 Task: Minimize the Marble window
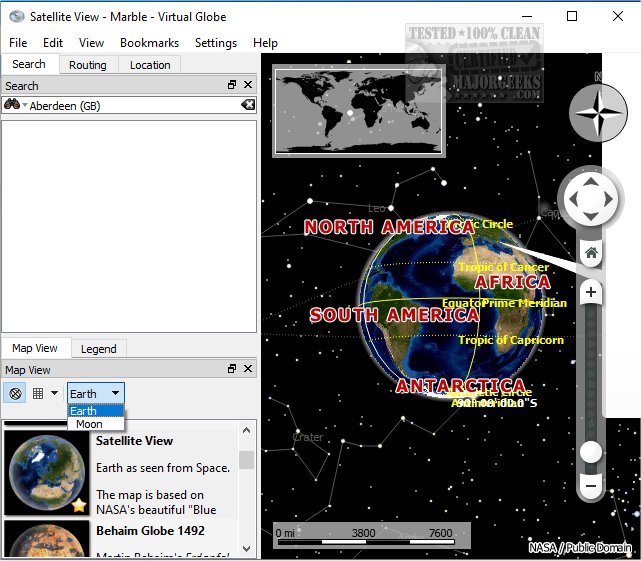pos(527,16)
